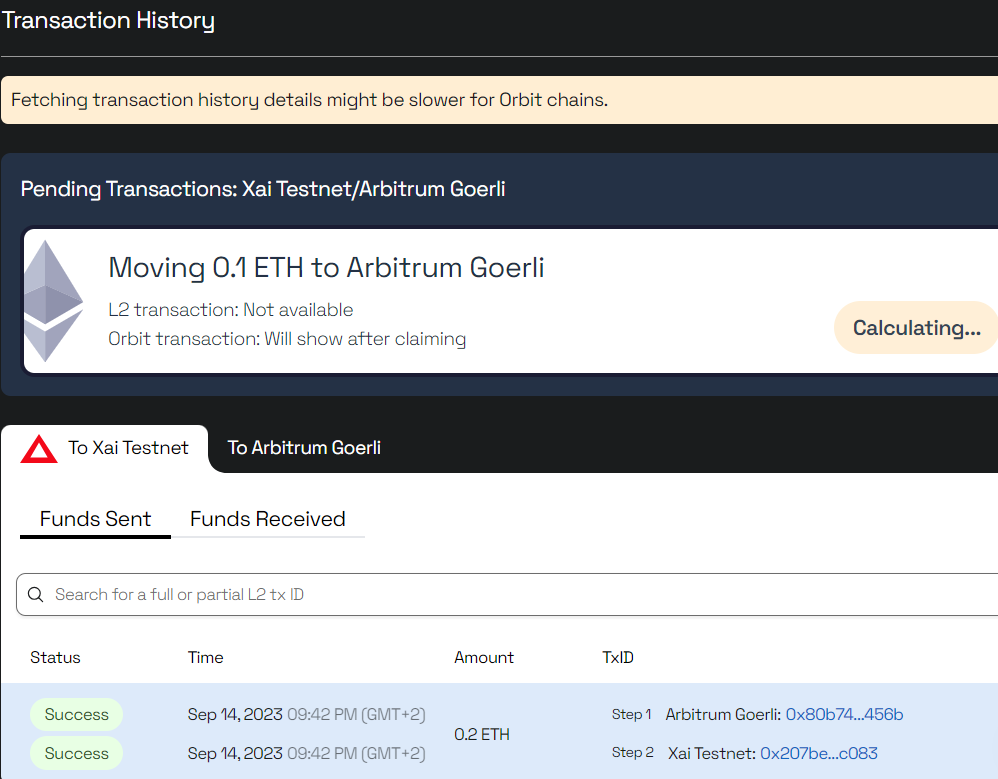The image size is (998, 779).
Task: Click the Time column header
Action: tap(206, 657)
